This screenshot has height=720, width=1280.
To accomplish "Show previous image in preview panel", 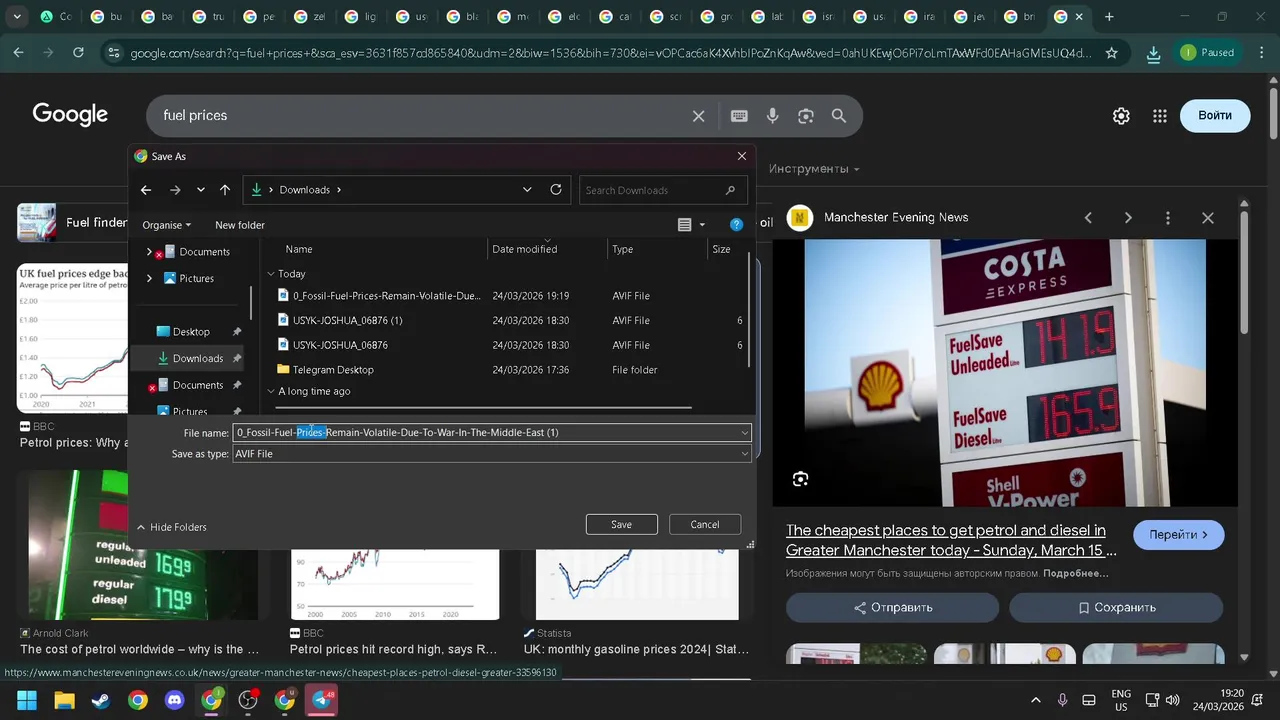I will (1088, 218).
